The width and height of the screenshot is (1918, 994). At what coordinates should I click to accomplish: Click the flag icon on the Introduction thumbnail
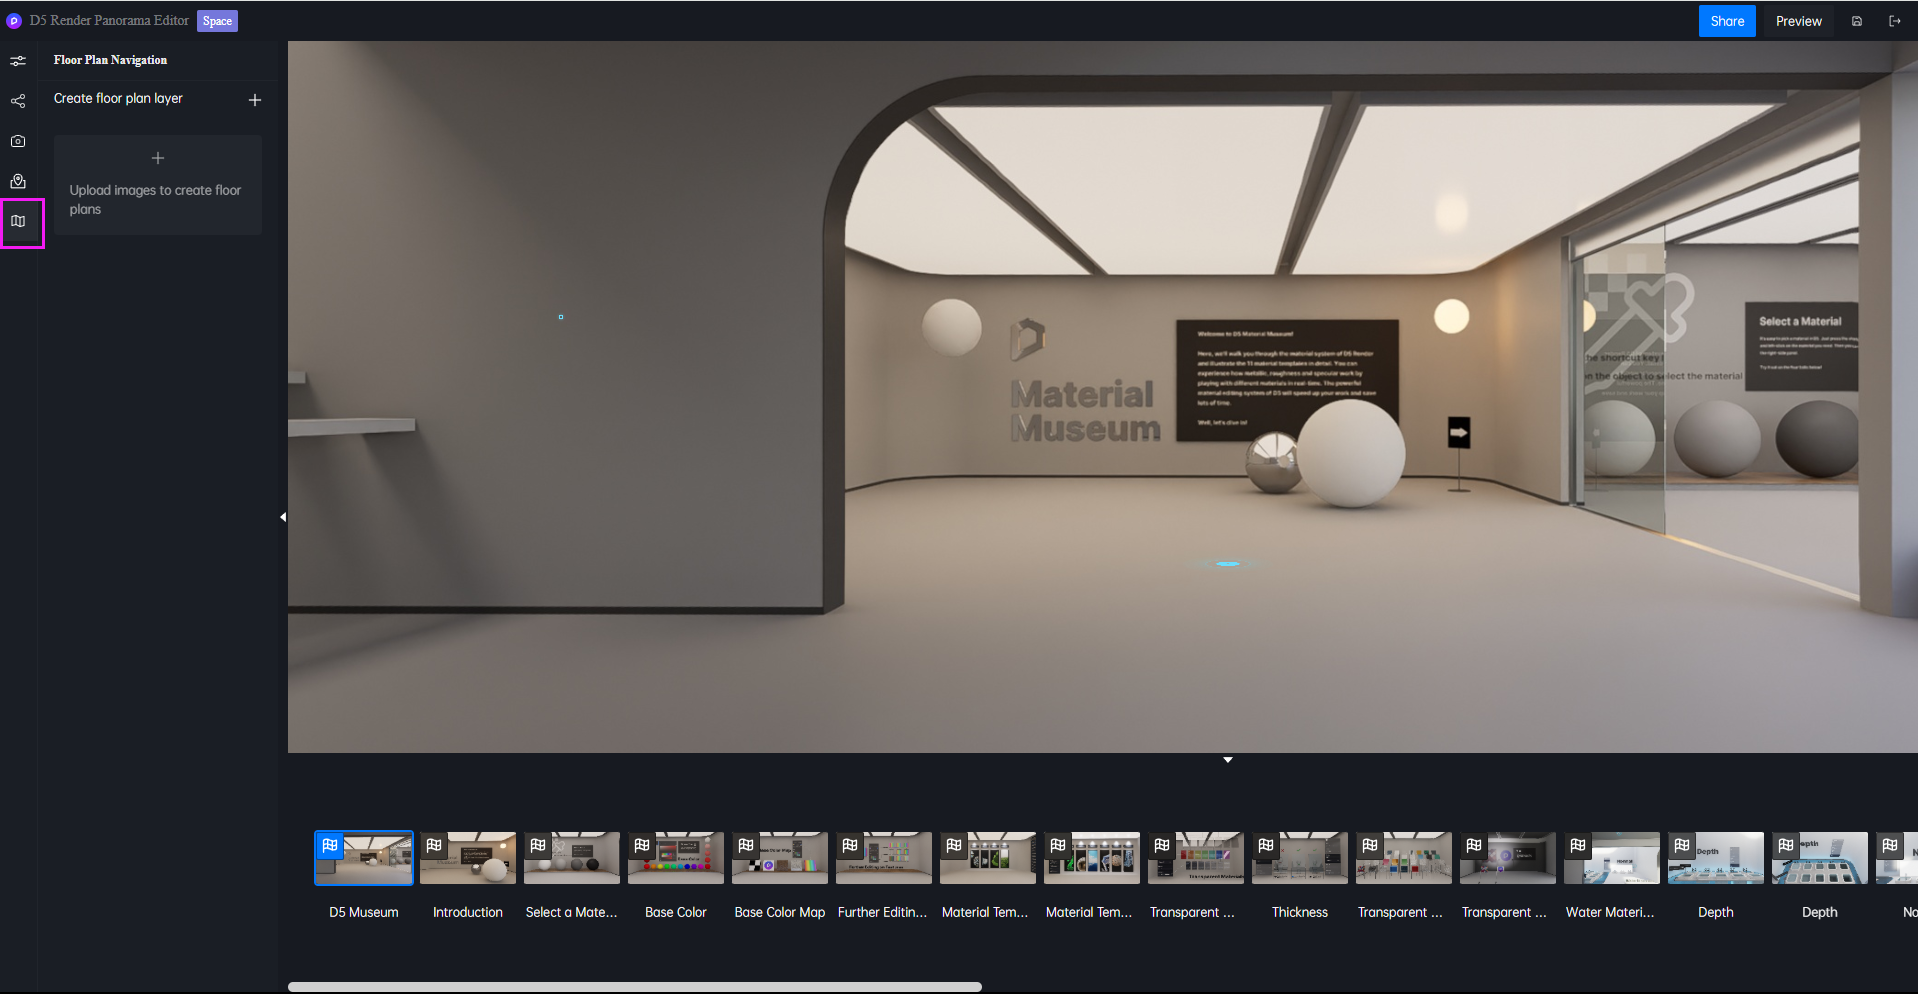point(434,846)
